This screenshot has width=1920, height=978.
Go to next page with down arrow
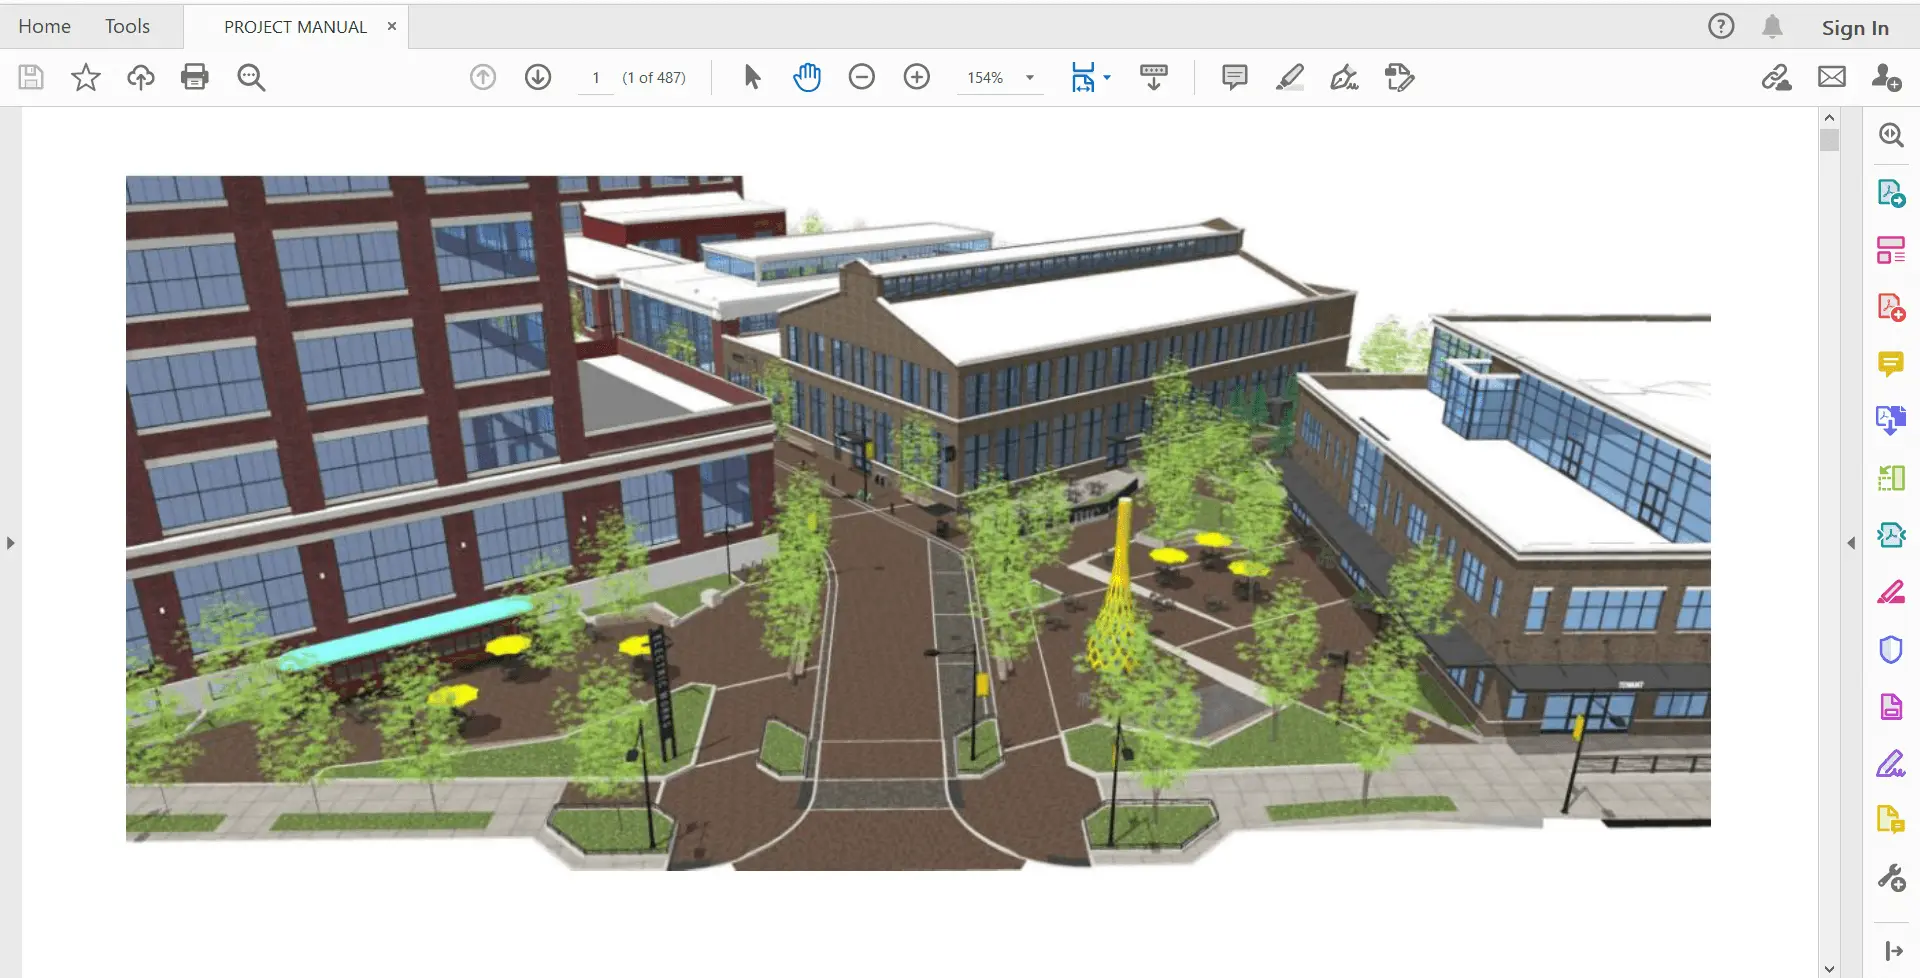tap(538, 77)
